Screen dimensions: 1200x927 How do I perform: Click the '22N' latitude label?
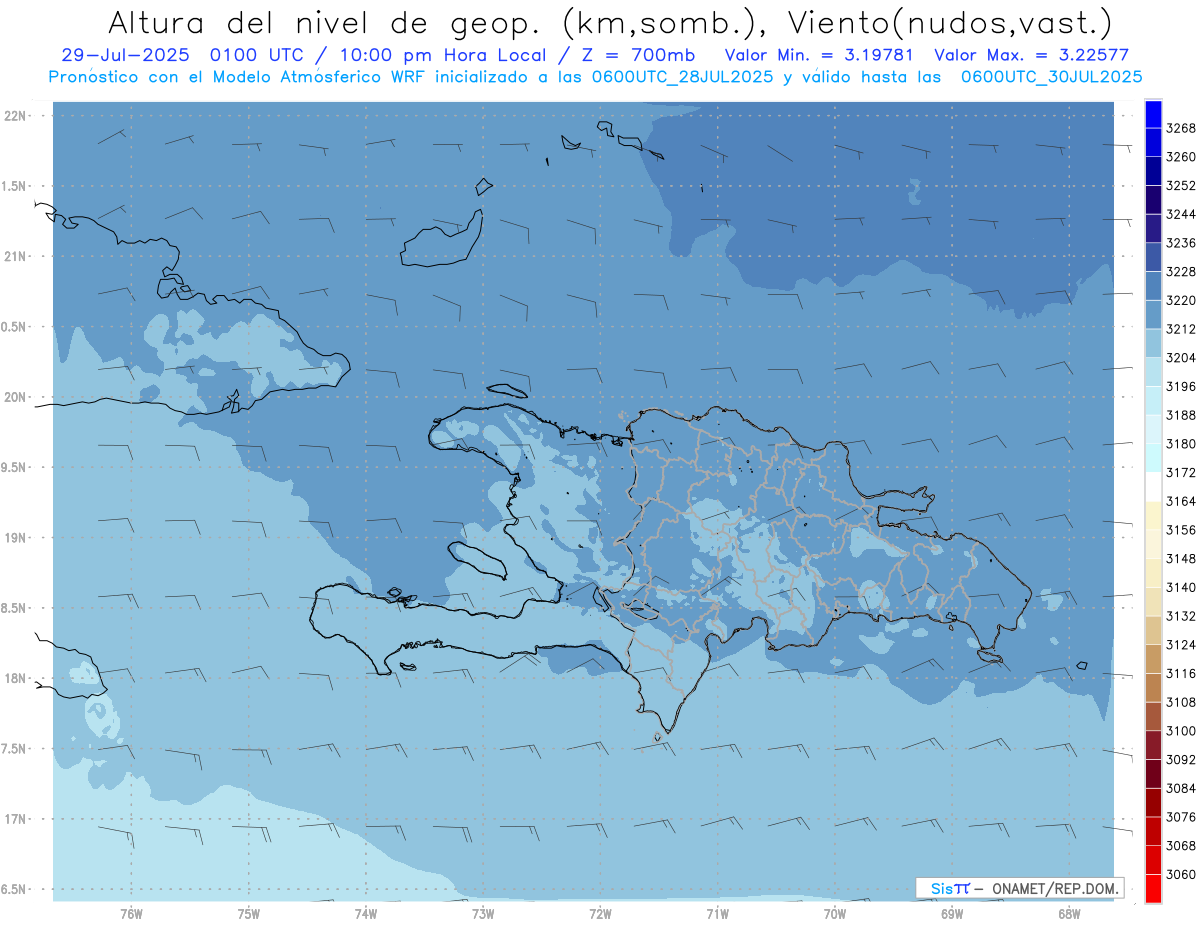click(15, 116)
